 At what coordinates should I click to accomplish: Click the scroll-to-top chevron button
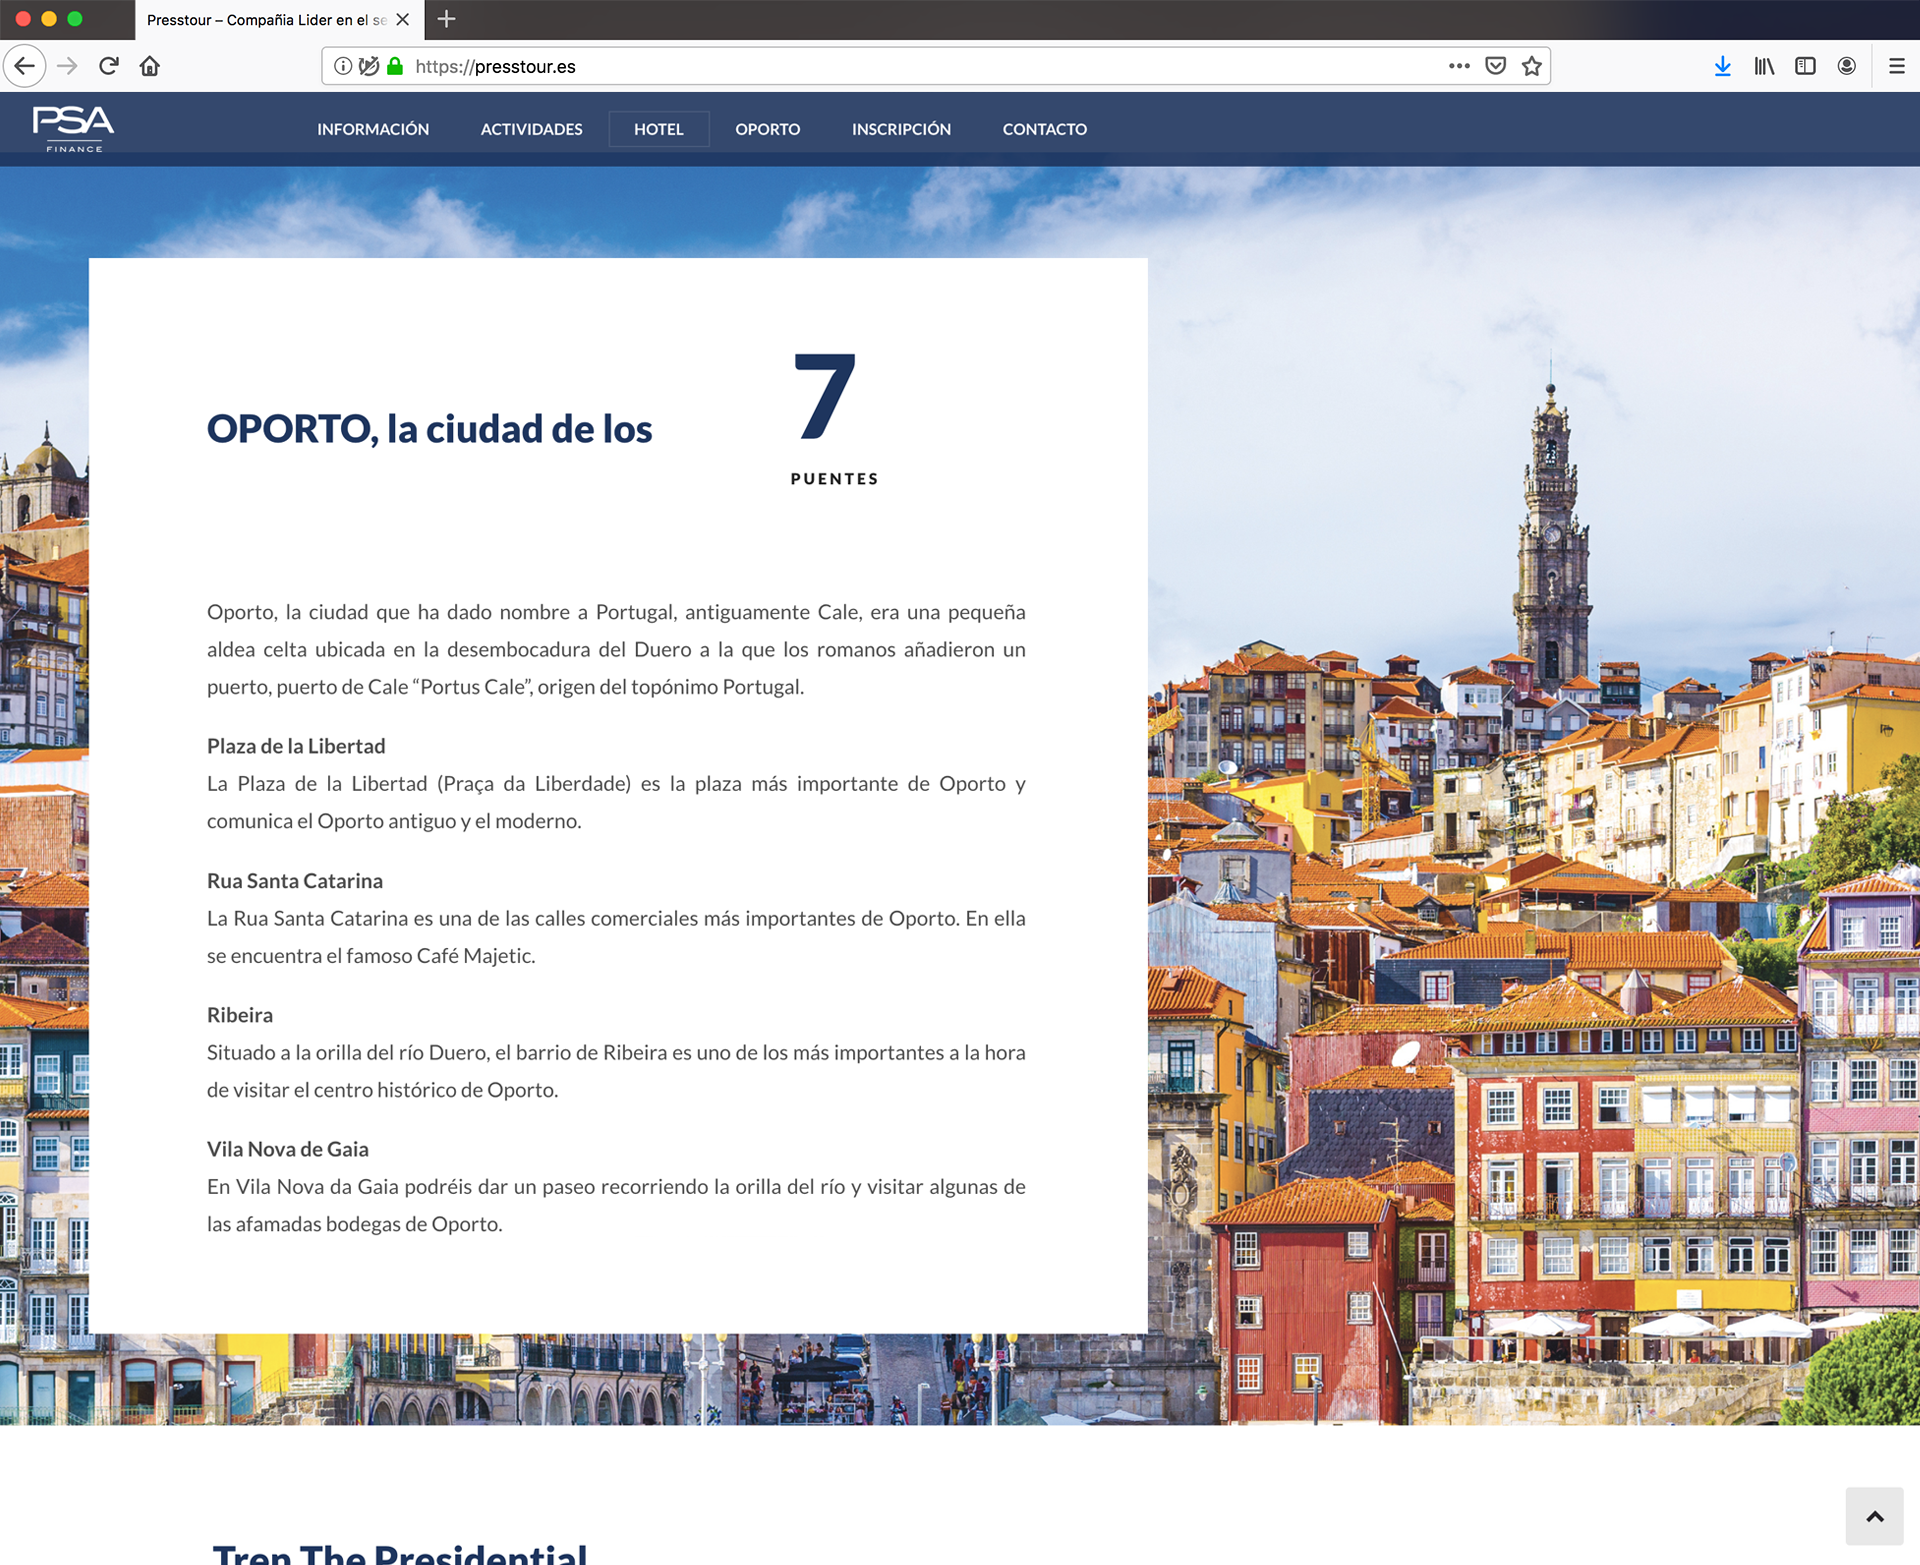[x=1874, y=1516]
